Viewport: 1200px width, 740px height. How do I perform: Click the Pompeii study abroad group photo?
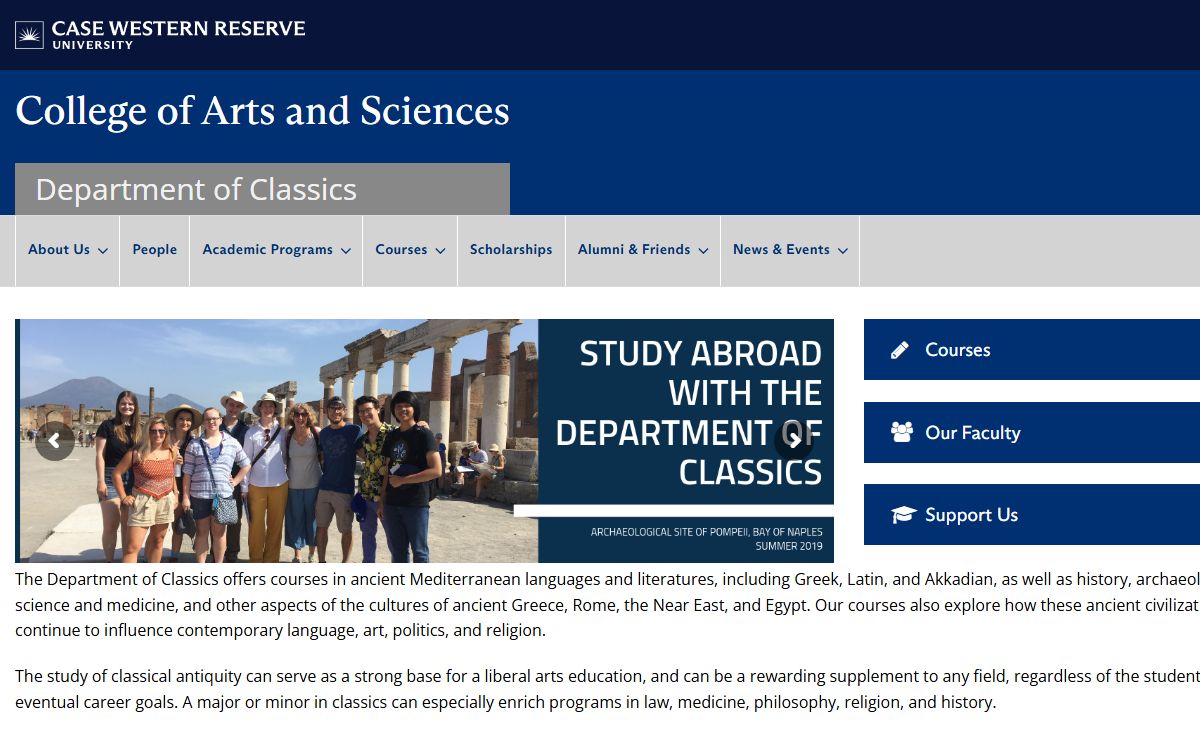tap(277, 441)
